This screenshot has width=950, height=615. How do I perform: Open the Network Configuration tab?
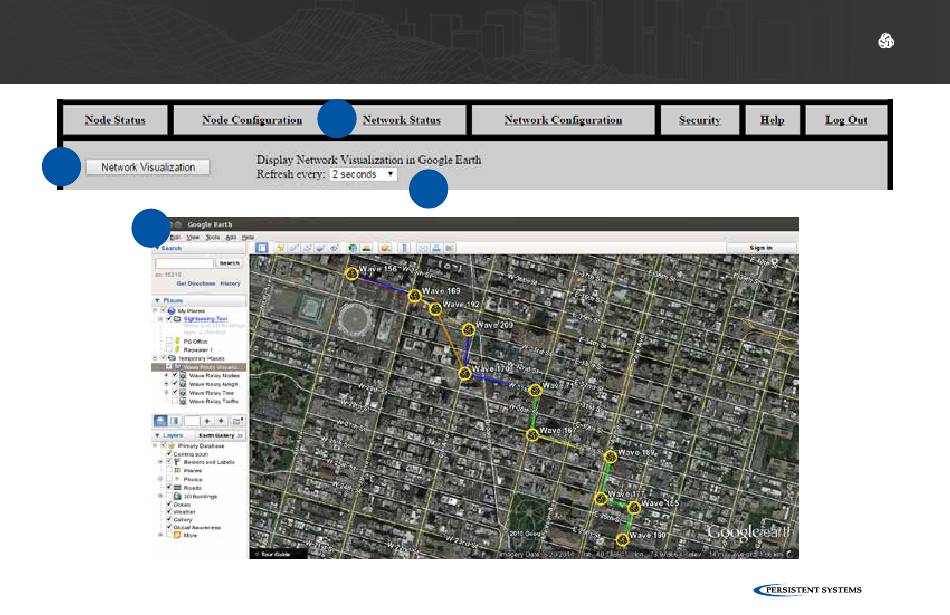tap(563, 120)
